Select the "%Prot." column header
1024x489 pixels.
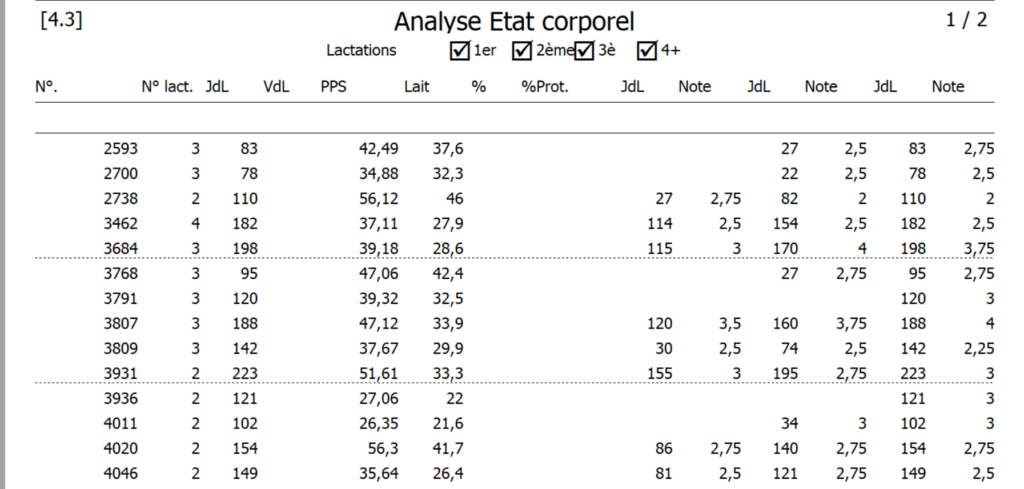coord(544,87)
